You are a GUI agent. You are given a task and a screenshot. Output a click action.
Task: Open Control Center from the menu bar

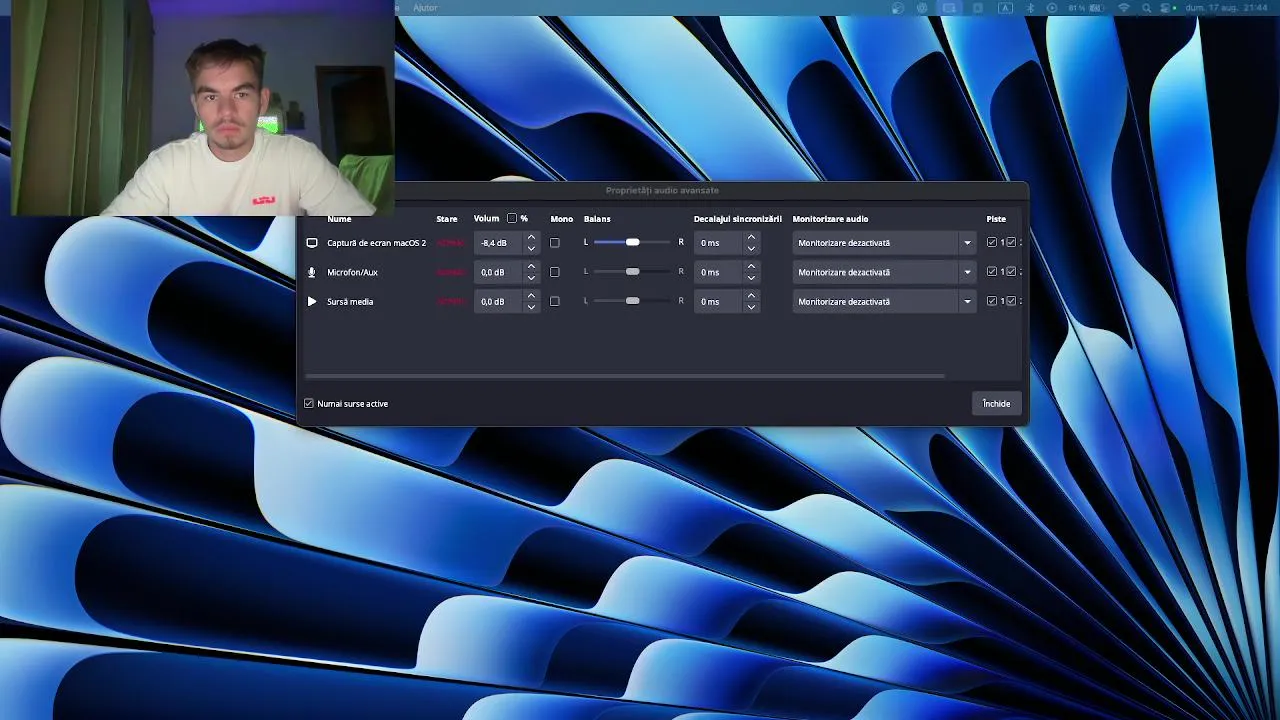pos(1164,8)
